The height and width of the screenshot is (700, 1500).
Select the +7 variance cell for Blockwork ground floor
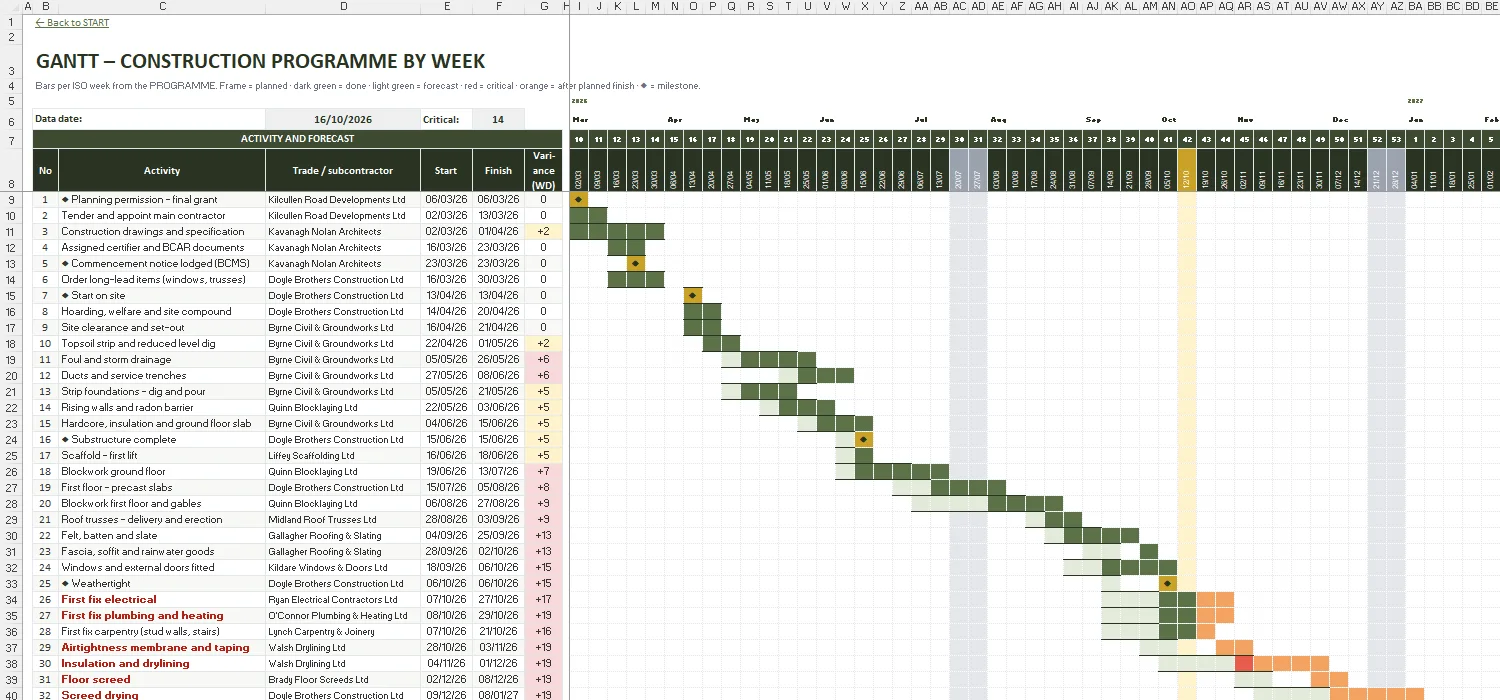tap(544, 471)
